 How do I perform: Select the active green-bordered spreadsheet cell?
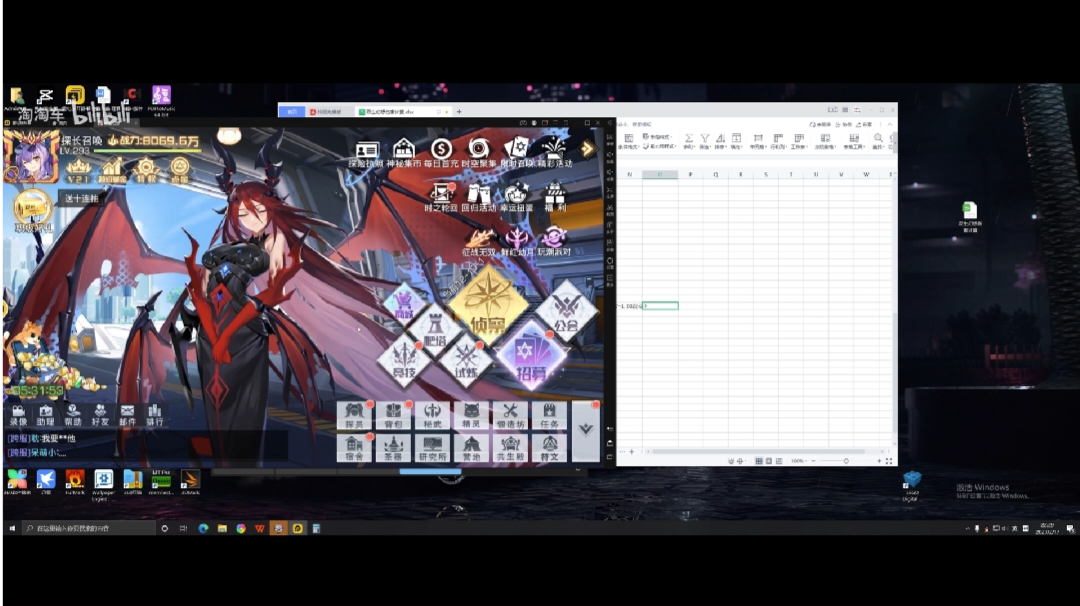[660, 306]
